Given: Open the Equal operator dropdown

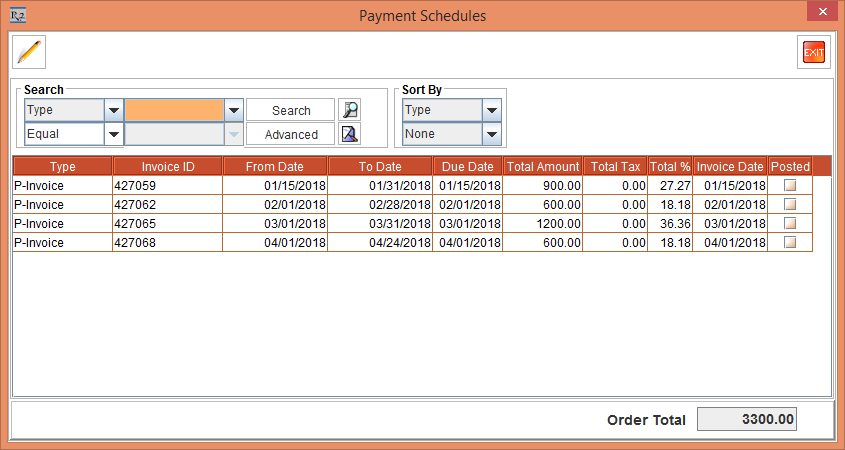Looking at the screenshot, I should click(x=113, y=134).
